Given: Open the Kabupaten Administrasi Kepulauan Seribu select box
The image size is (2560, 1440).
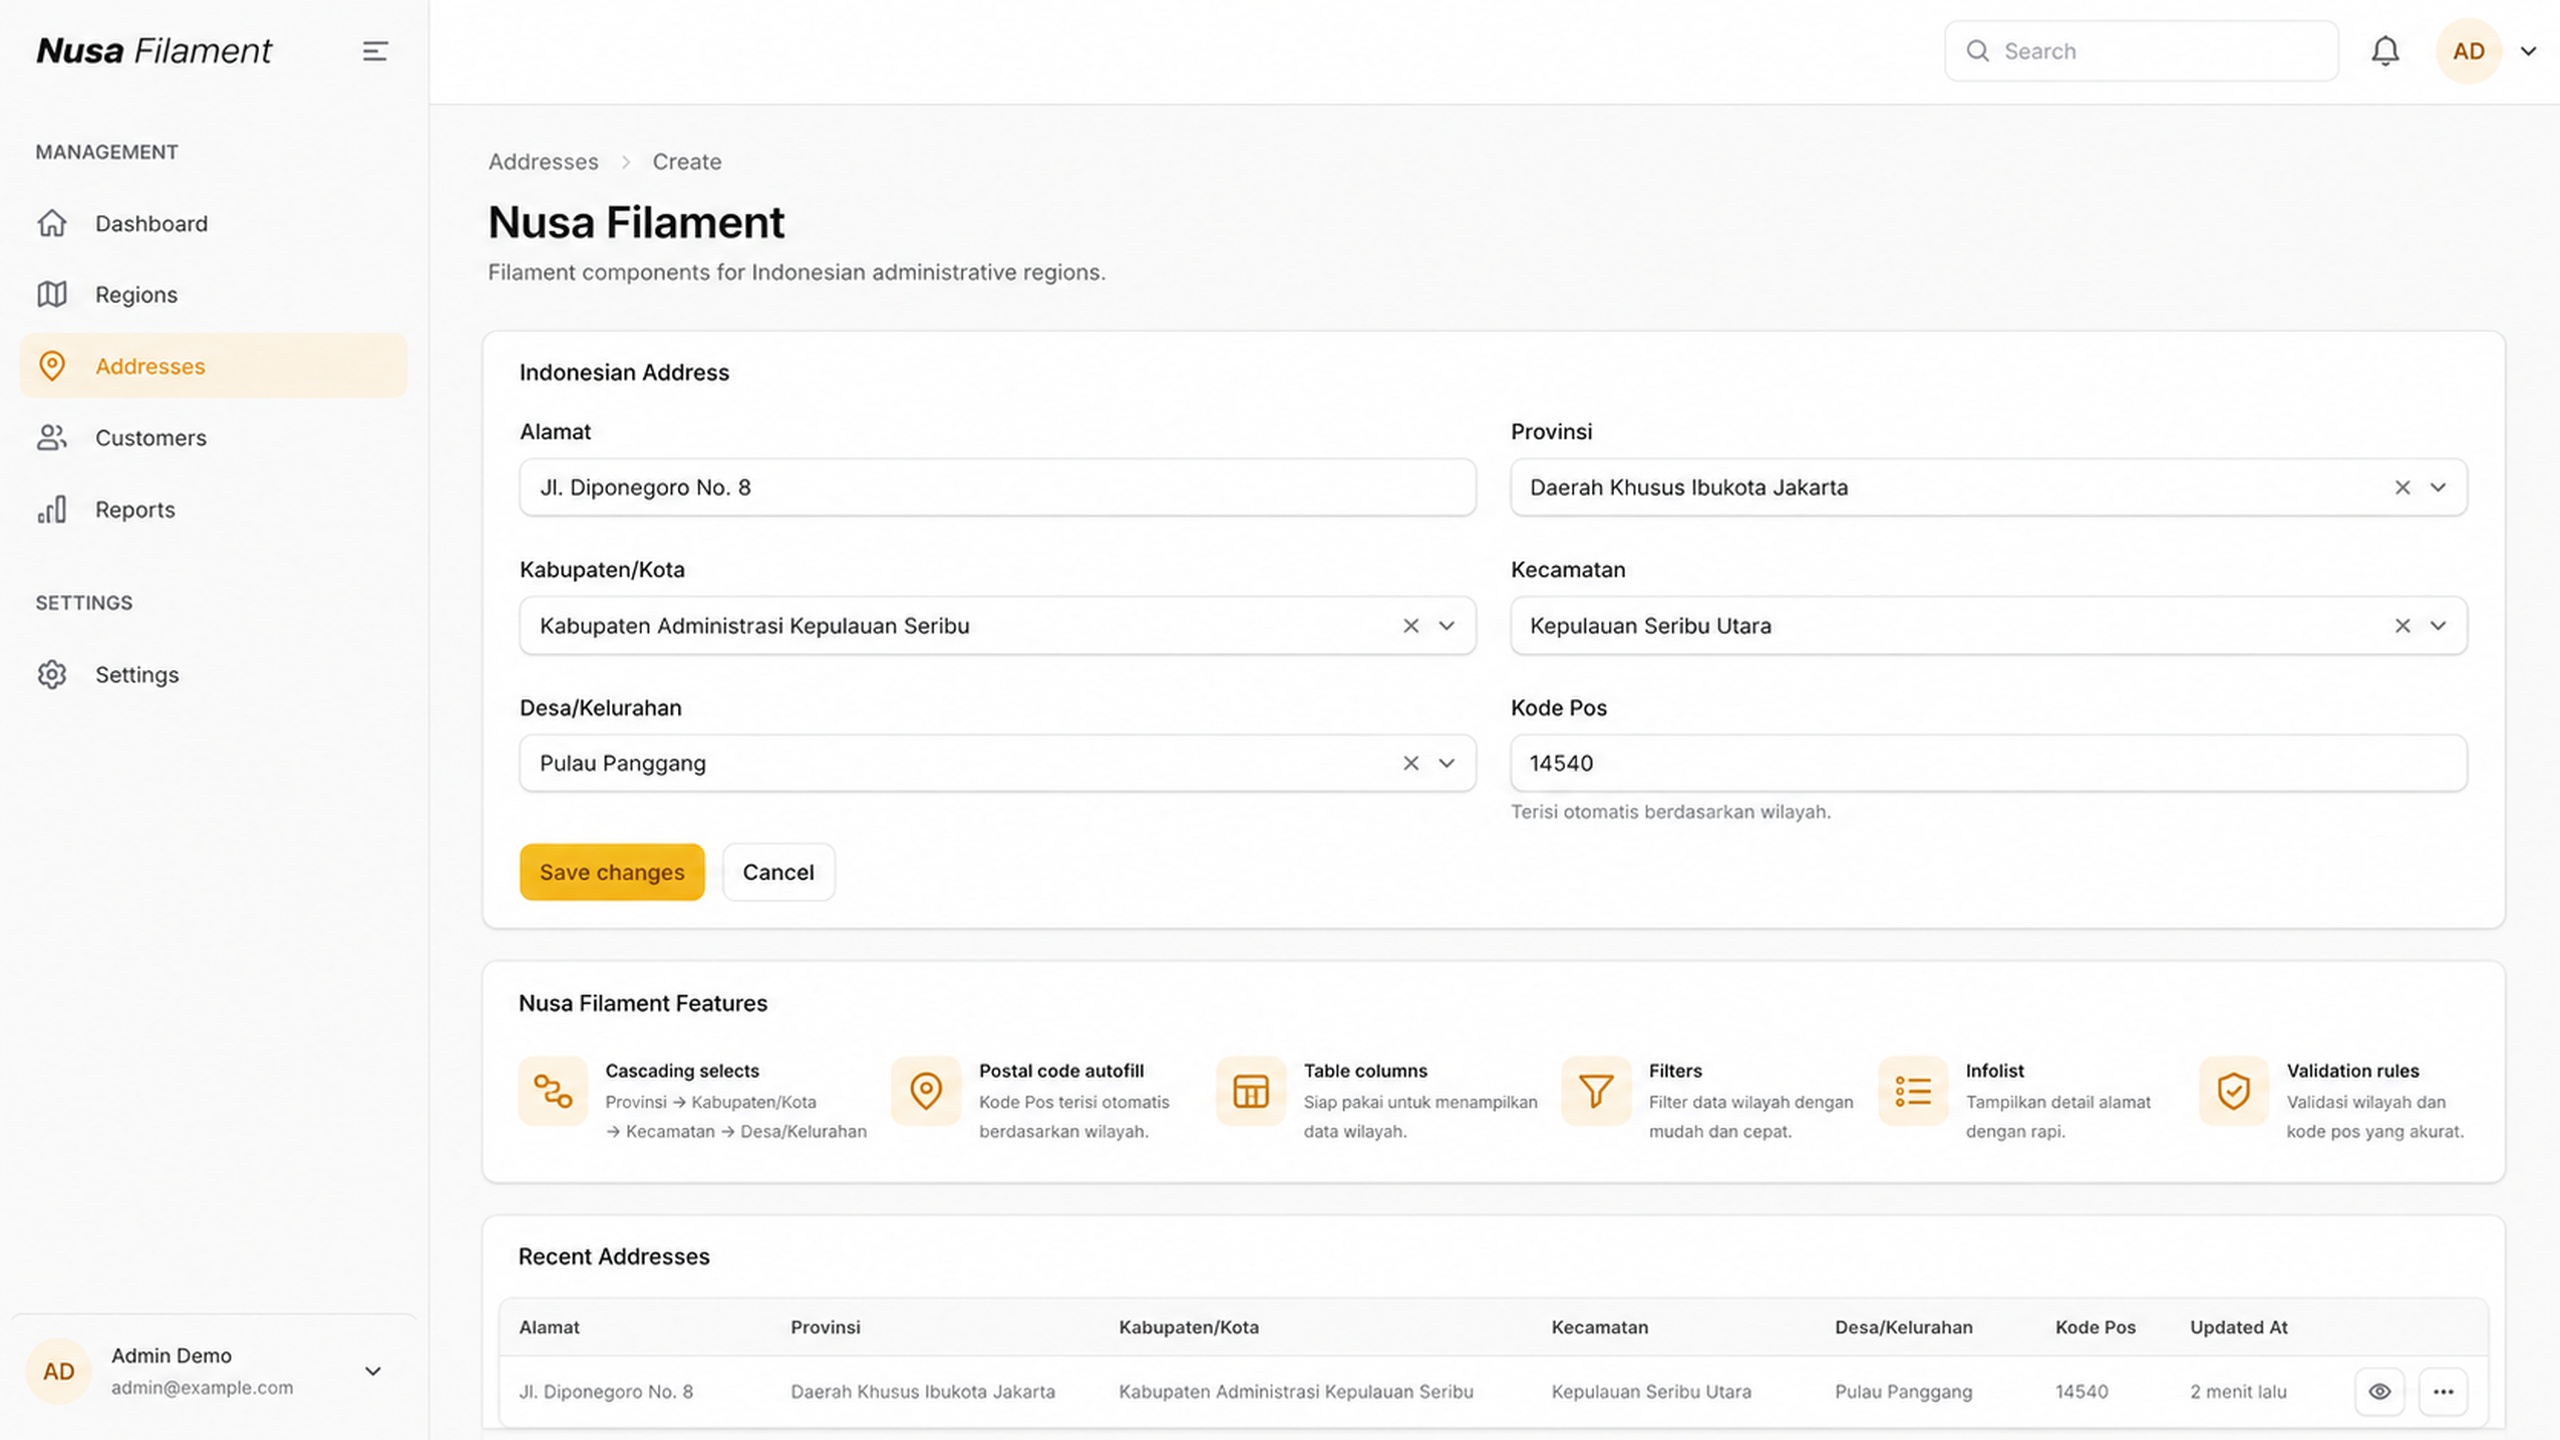Looking at the screenshot, I should [997, 625].
